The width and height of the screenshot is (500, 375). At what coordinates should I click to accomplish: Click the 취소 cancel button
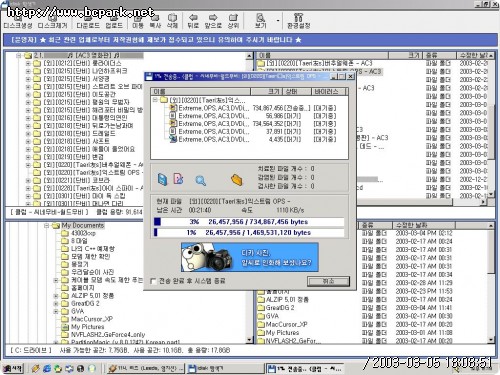click(x=328, y=281)
